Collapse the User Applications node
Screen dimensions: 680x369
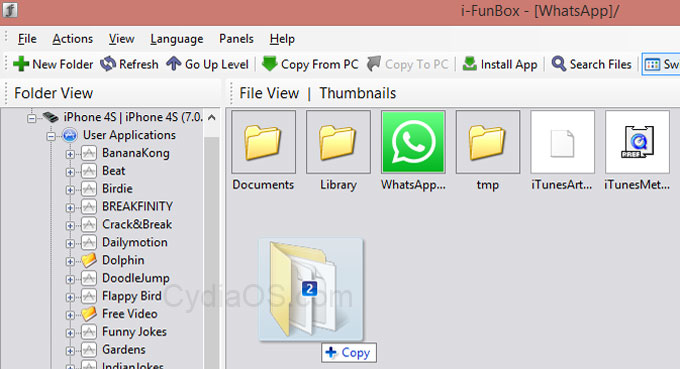(x=51, y=136)
